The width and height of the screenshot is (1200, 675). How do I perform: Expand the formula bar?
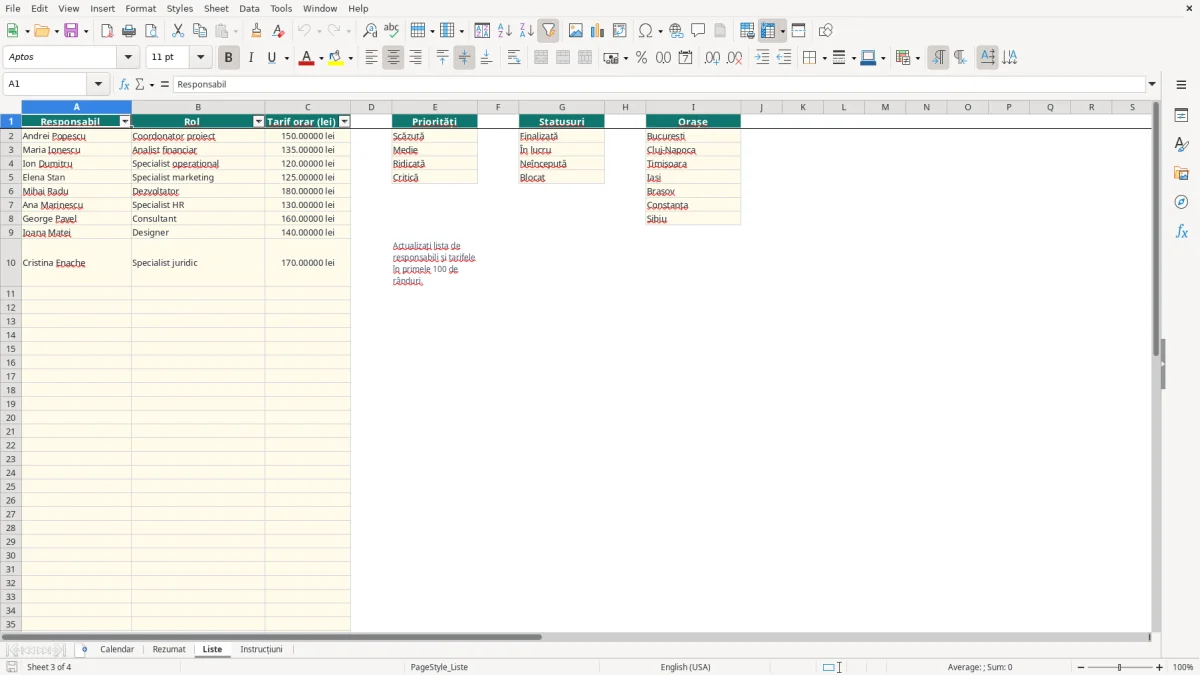coord(1152,84)
